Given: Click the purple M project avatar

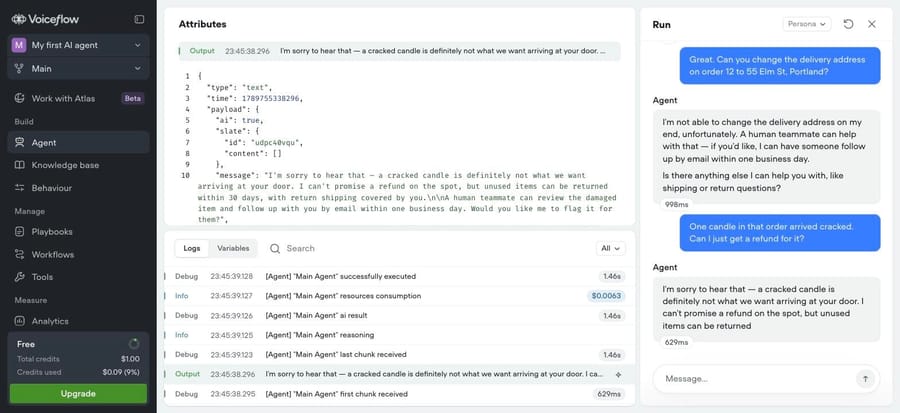Looking at the screenshot, I should 19,45.
